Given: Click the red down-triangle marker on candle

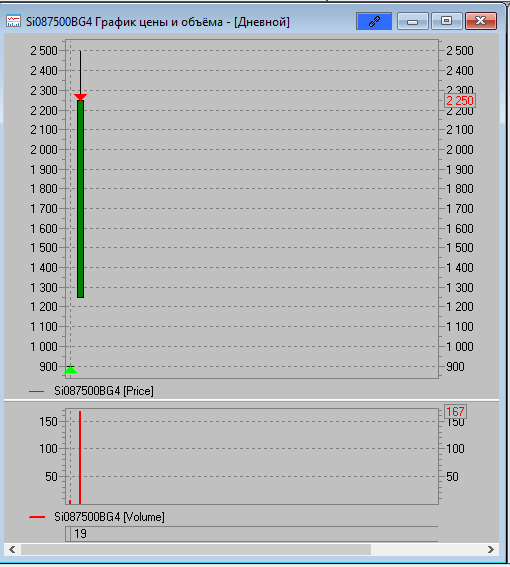Looking at the screenshot, I should coord(80,97).
